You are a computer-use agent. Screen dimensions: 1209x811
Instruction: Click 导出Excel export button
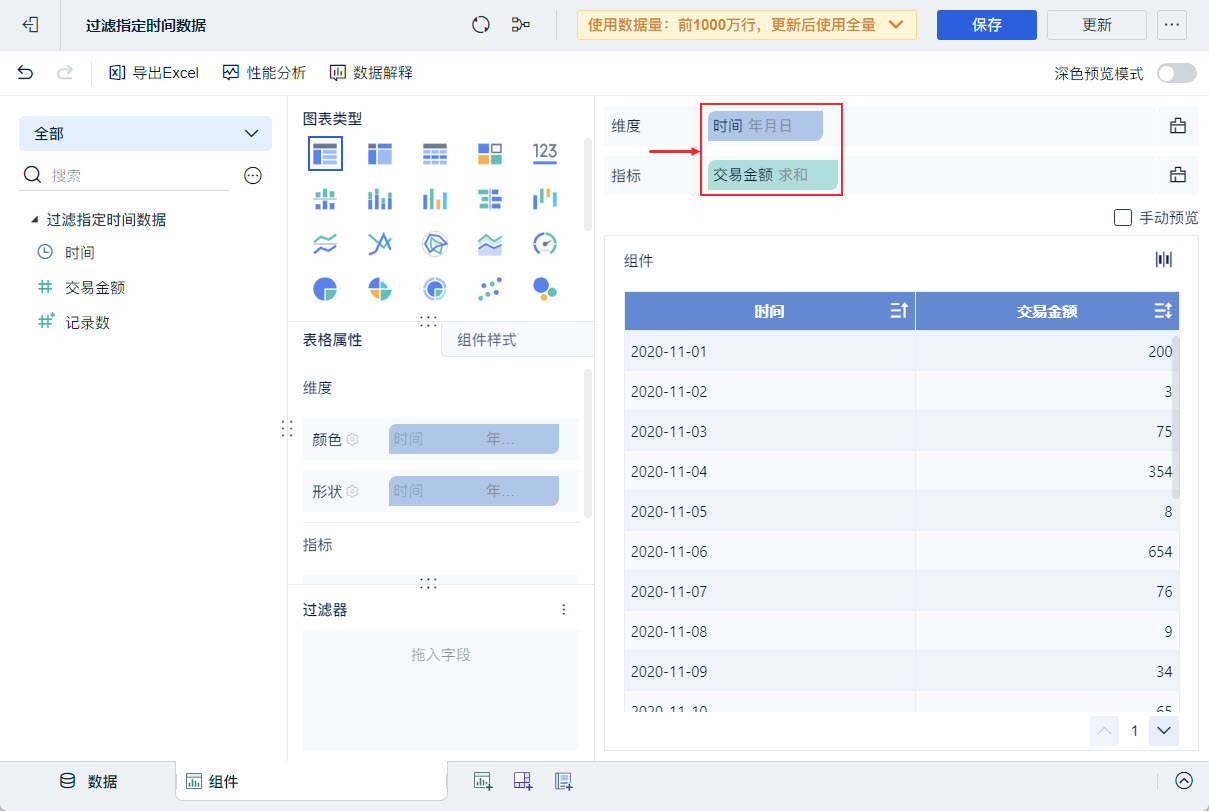[154, 72]
